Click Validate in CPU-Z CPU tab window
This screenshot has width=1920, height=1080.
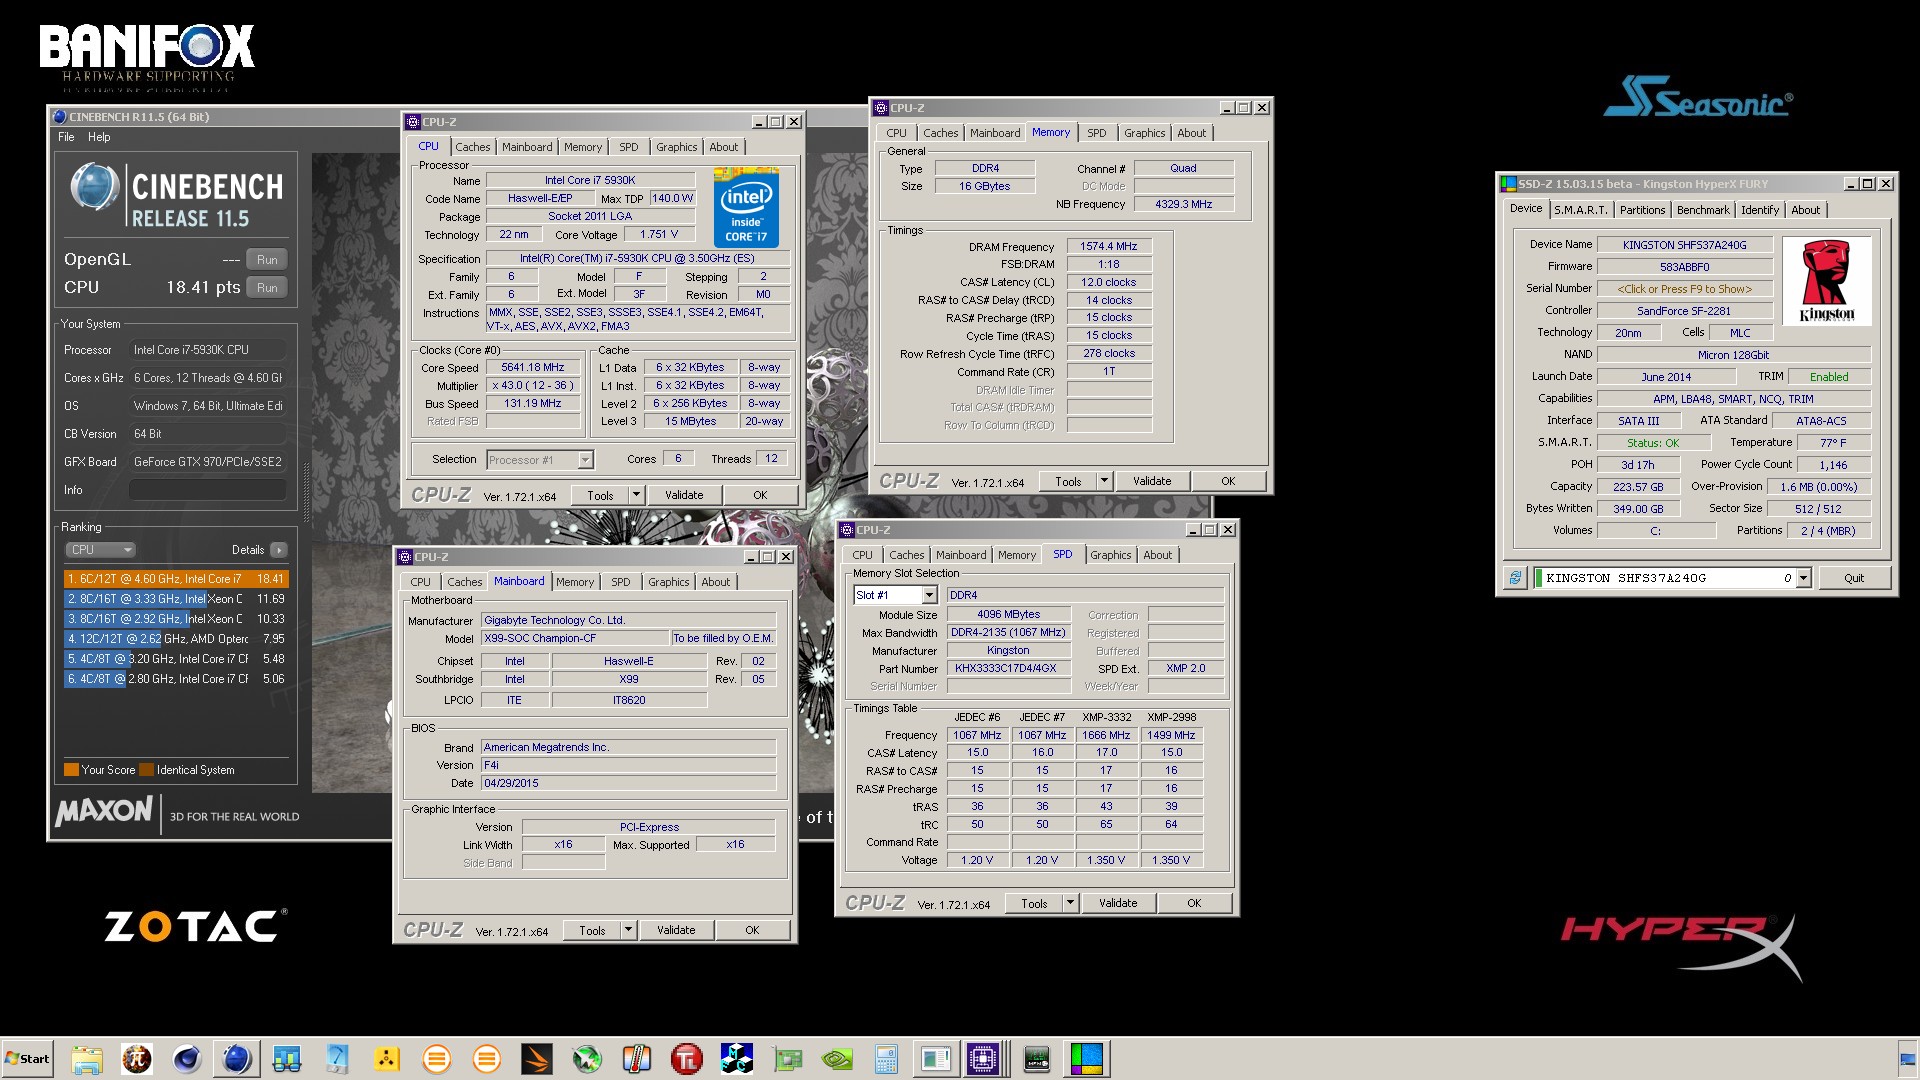[x=684, y=495]
